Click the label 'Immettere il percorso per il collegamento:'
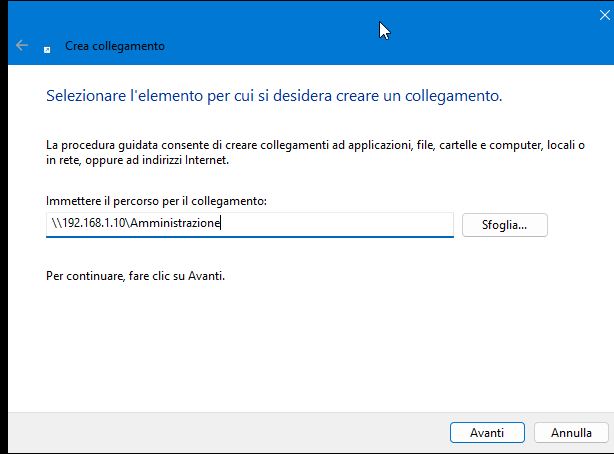The height and width of the screenshot is (454, 614). click(156, 201)
